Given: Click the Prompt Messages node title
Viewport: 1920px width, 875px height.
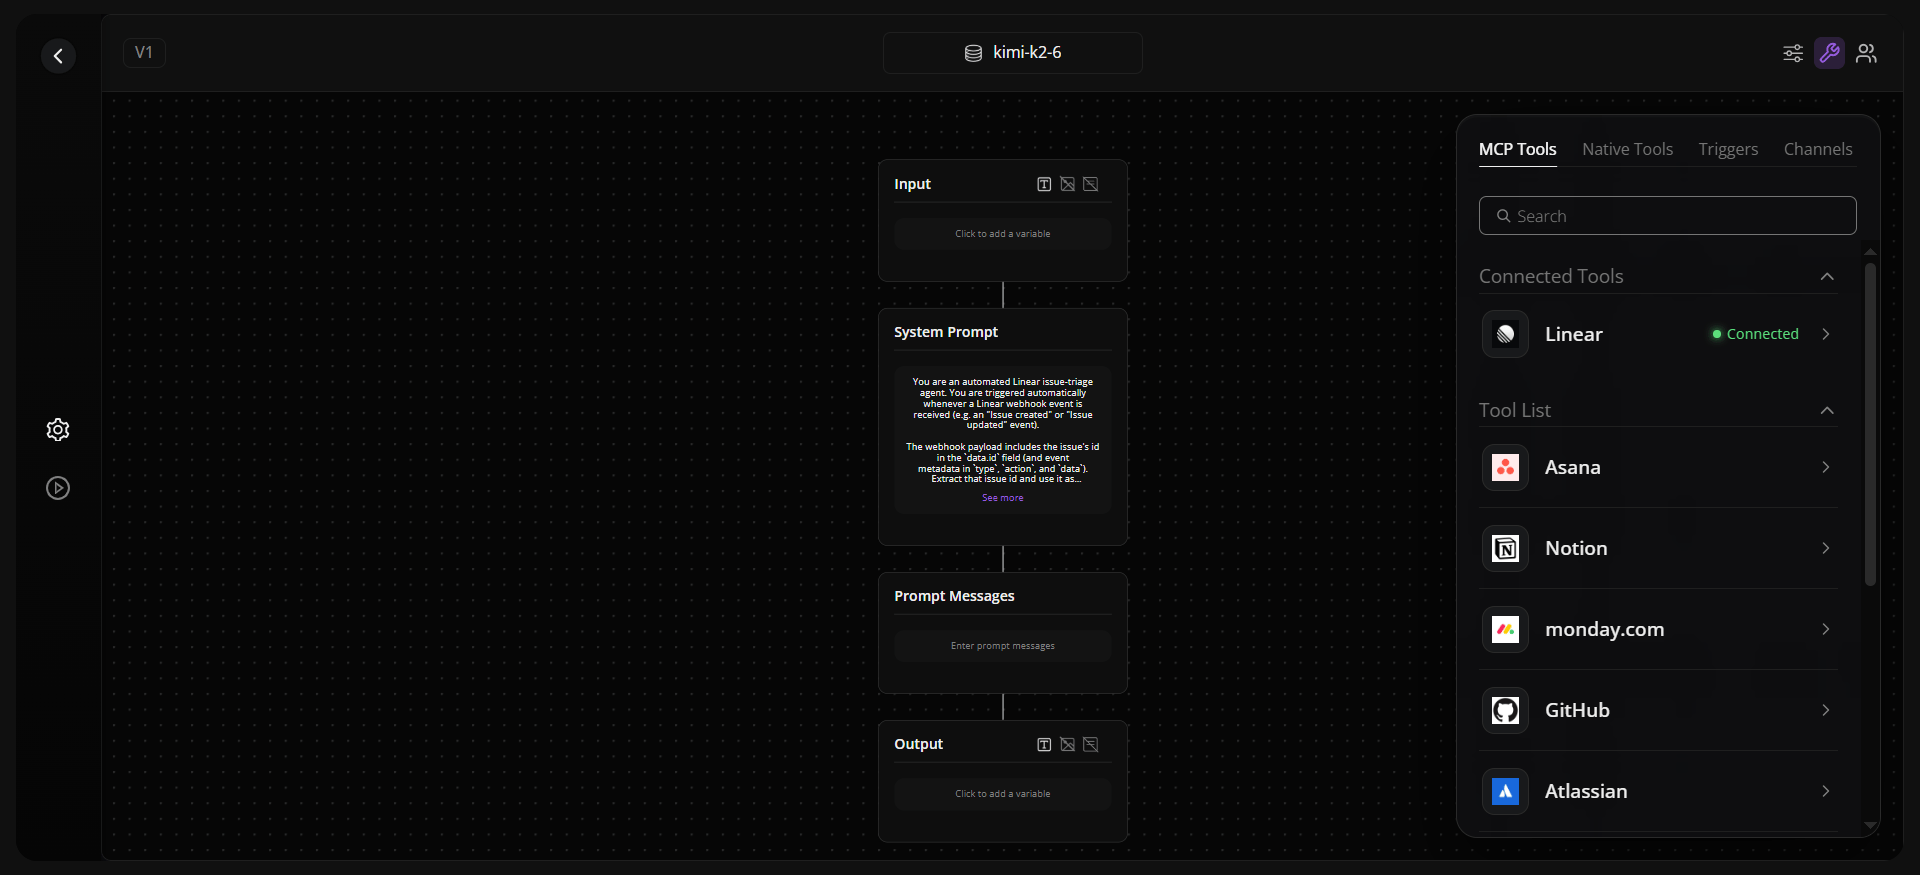Looking at the screenshot, I should [954, 596].
